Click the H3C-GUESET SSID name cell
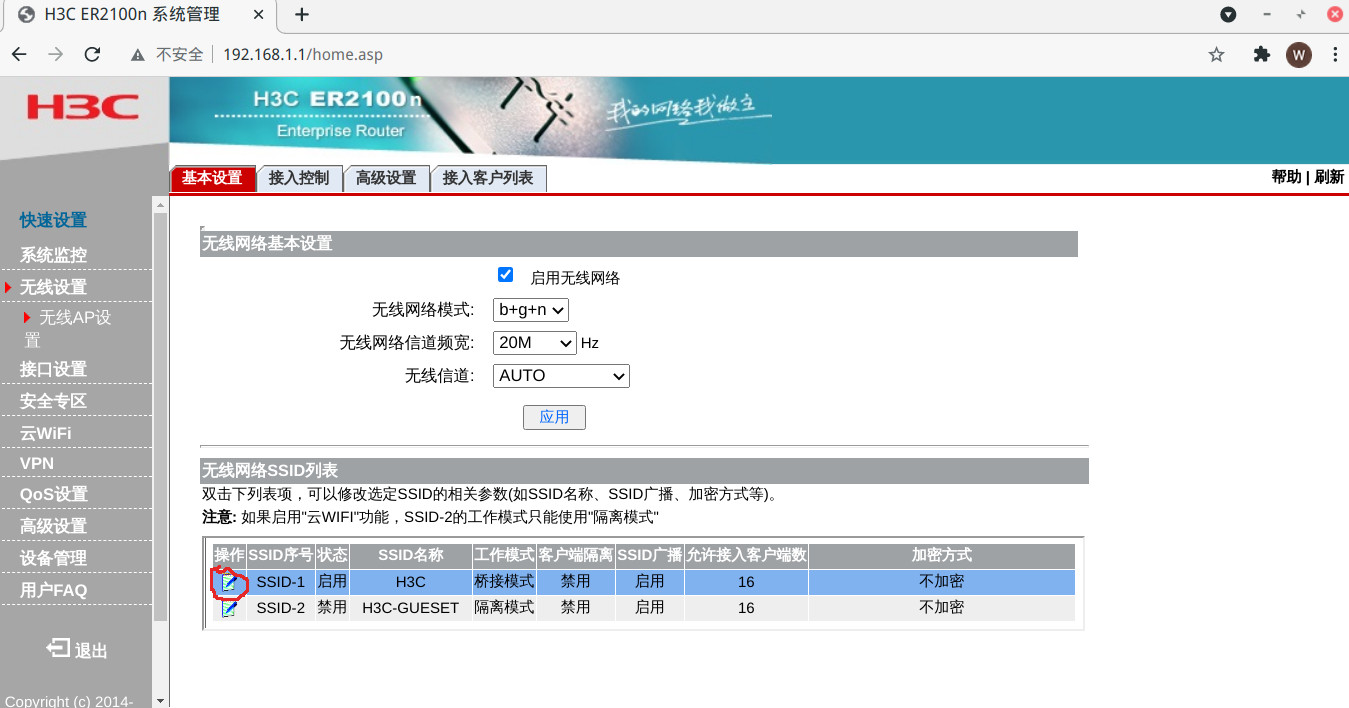The width and height of the screenshot is (1349, 708). coord(410,608)
